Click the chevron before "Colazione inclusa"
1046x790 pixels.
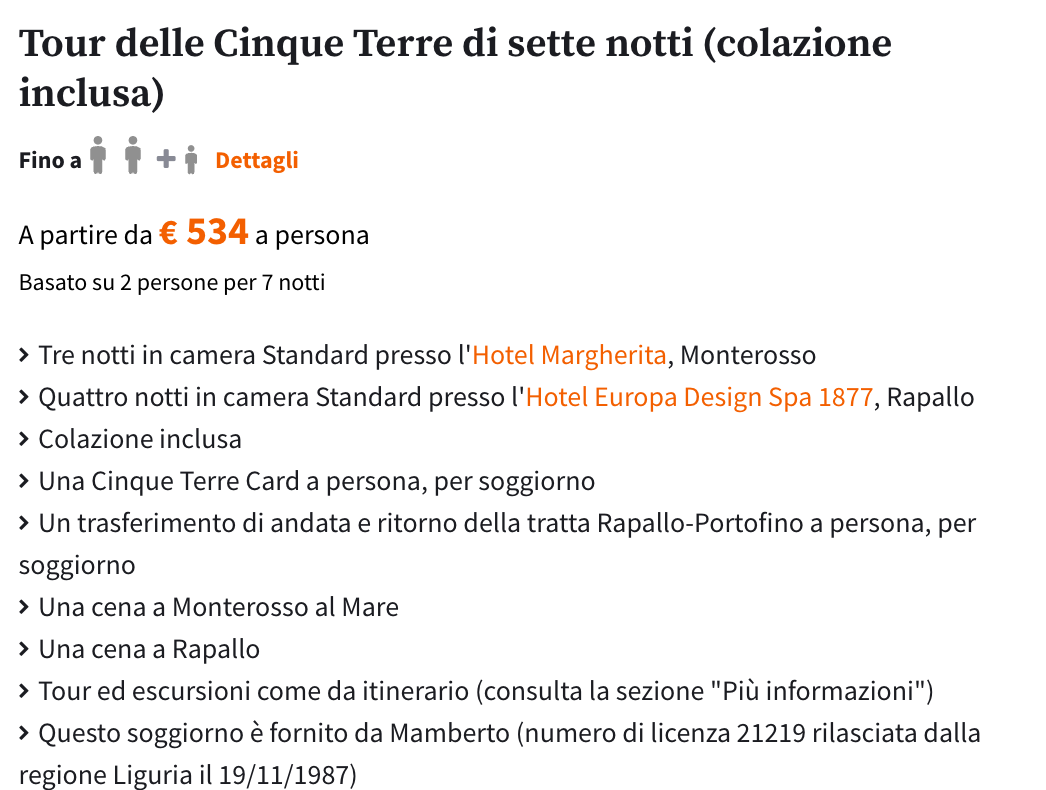tap(25, 440)
